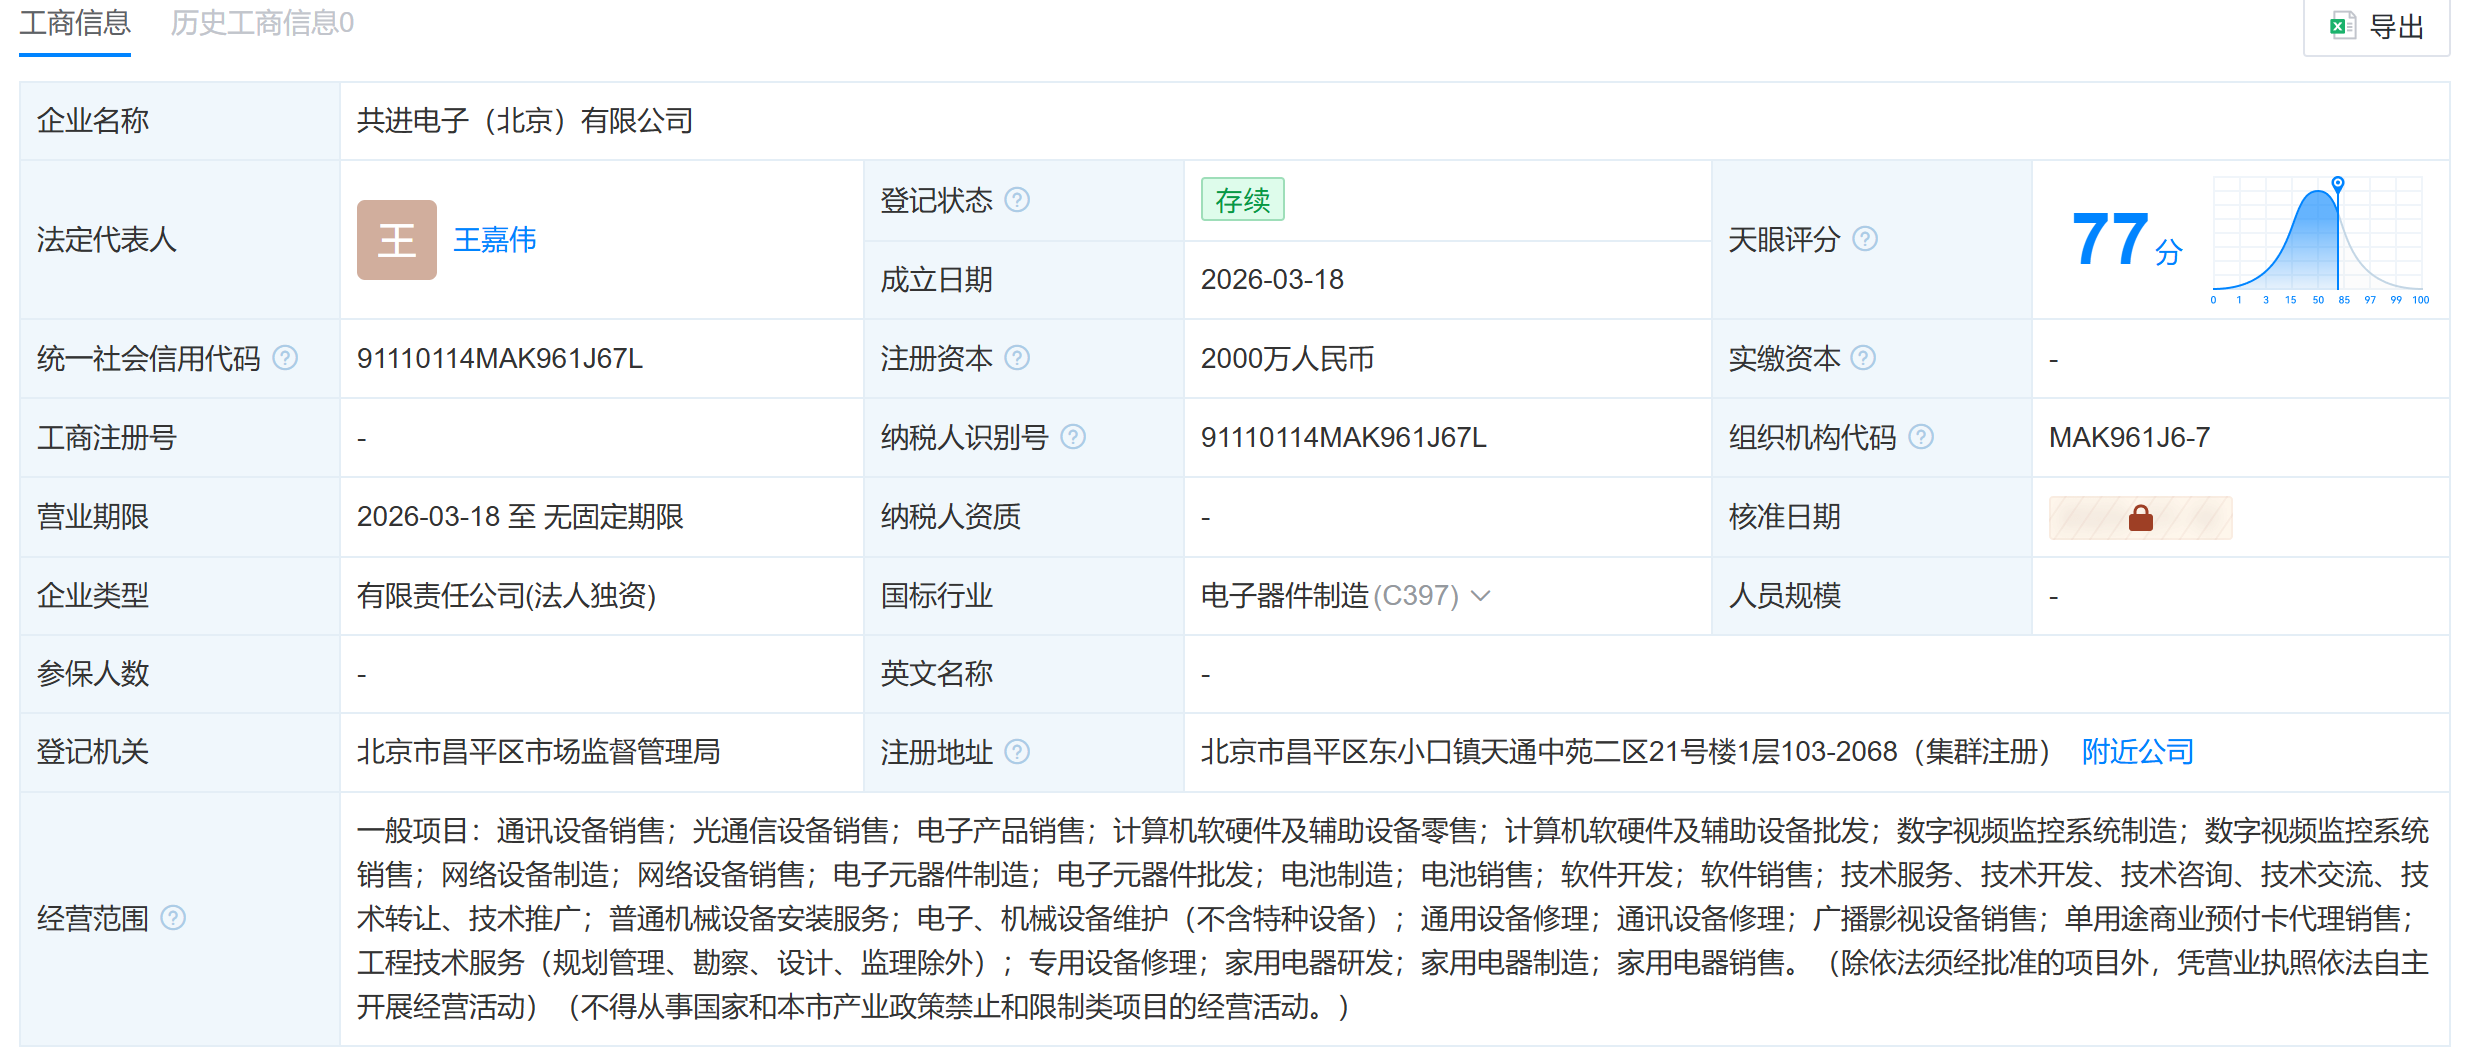Open the 附近公司 nearby companies link

[x=2137, y=752]
